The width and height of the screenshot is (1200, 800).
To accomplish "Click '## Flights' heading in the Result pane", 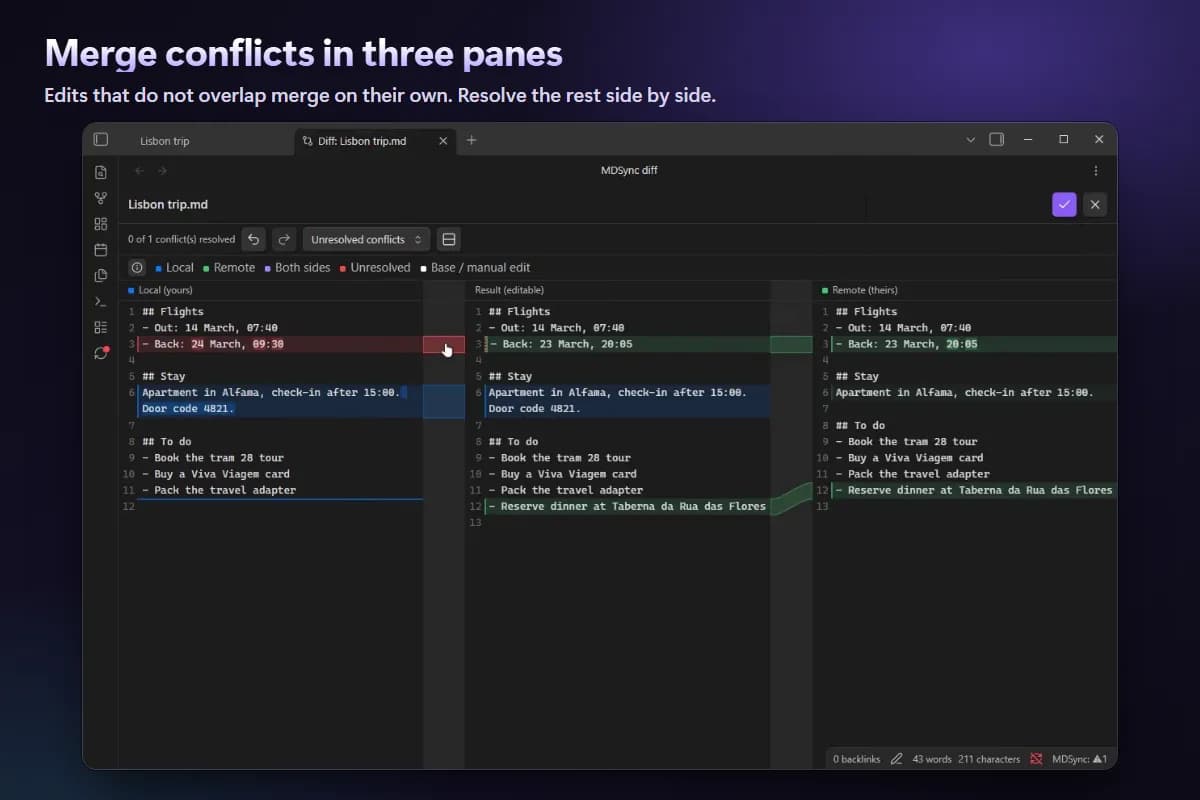I will click(x=519, y=311).
